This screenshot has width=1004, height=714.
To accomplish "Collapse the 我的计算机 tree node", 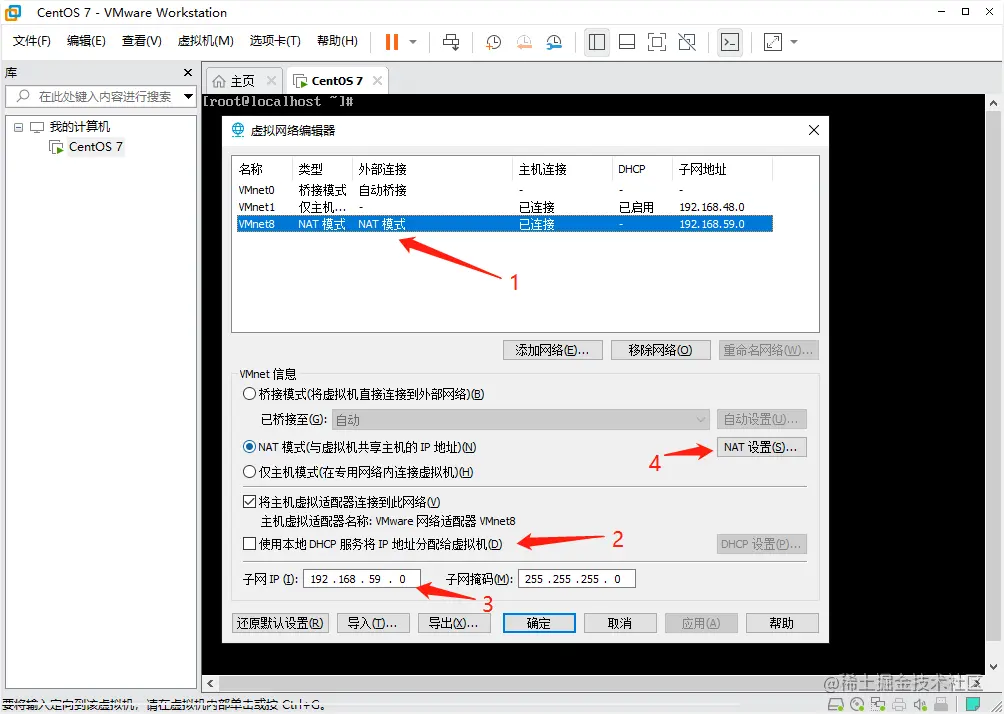I will click(19, 127).
